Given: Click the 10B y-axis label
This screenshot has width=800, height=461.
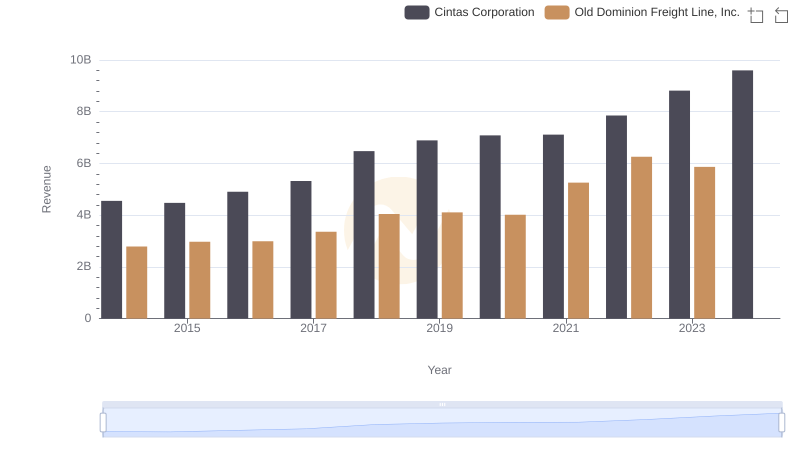Looking at the screenshot, I should coord(81,60).
